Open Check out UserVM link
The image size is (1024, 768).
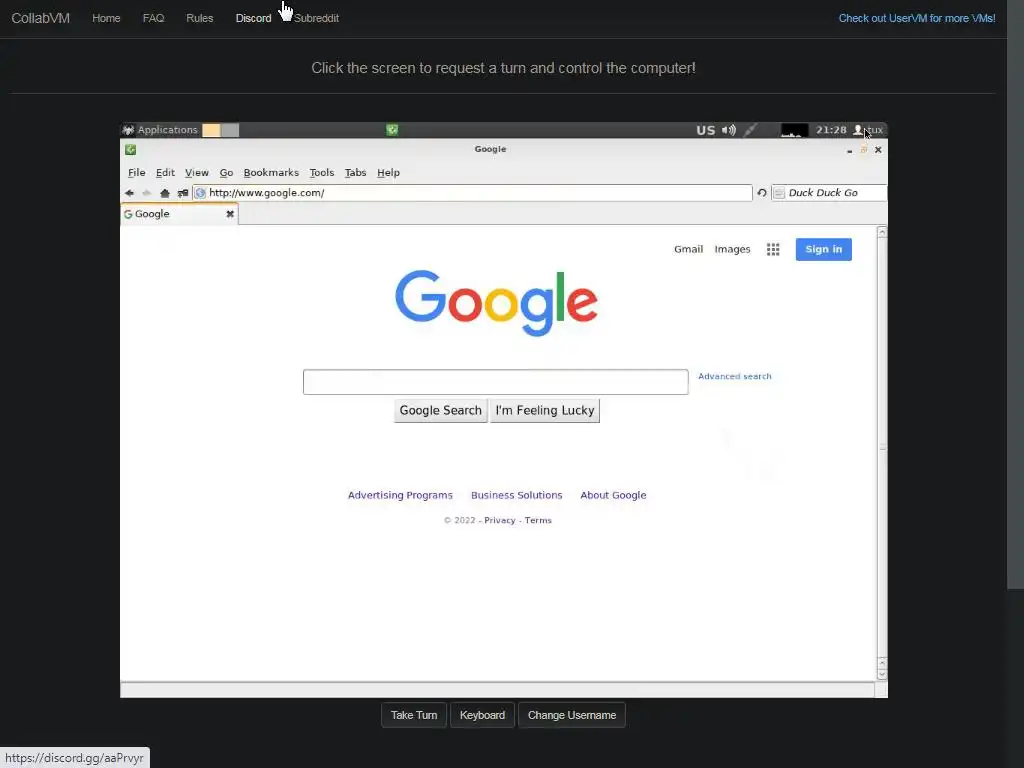917,18
